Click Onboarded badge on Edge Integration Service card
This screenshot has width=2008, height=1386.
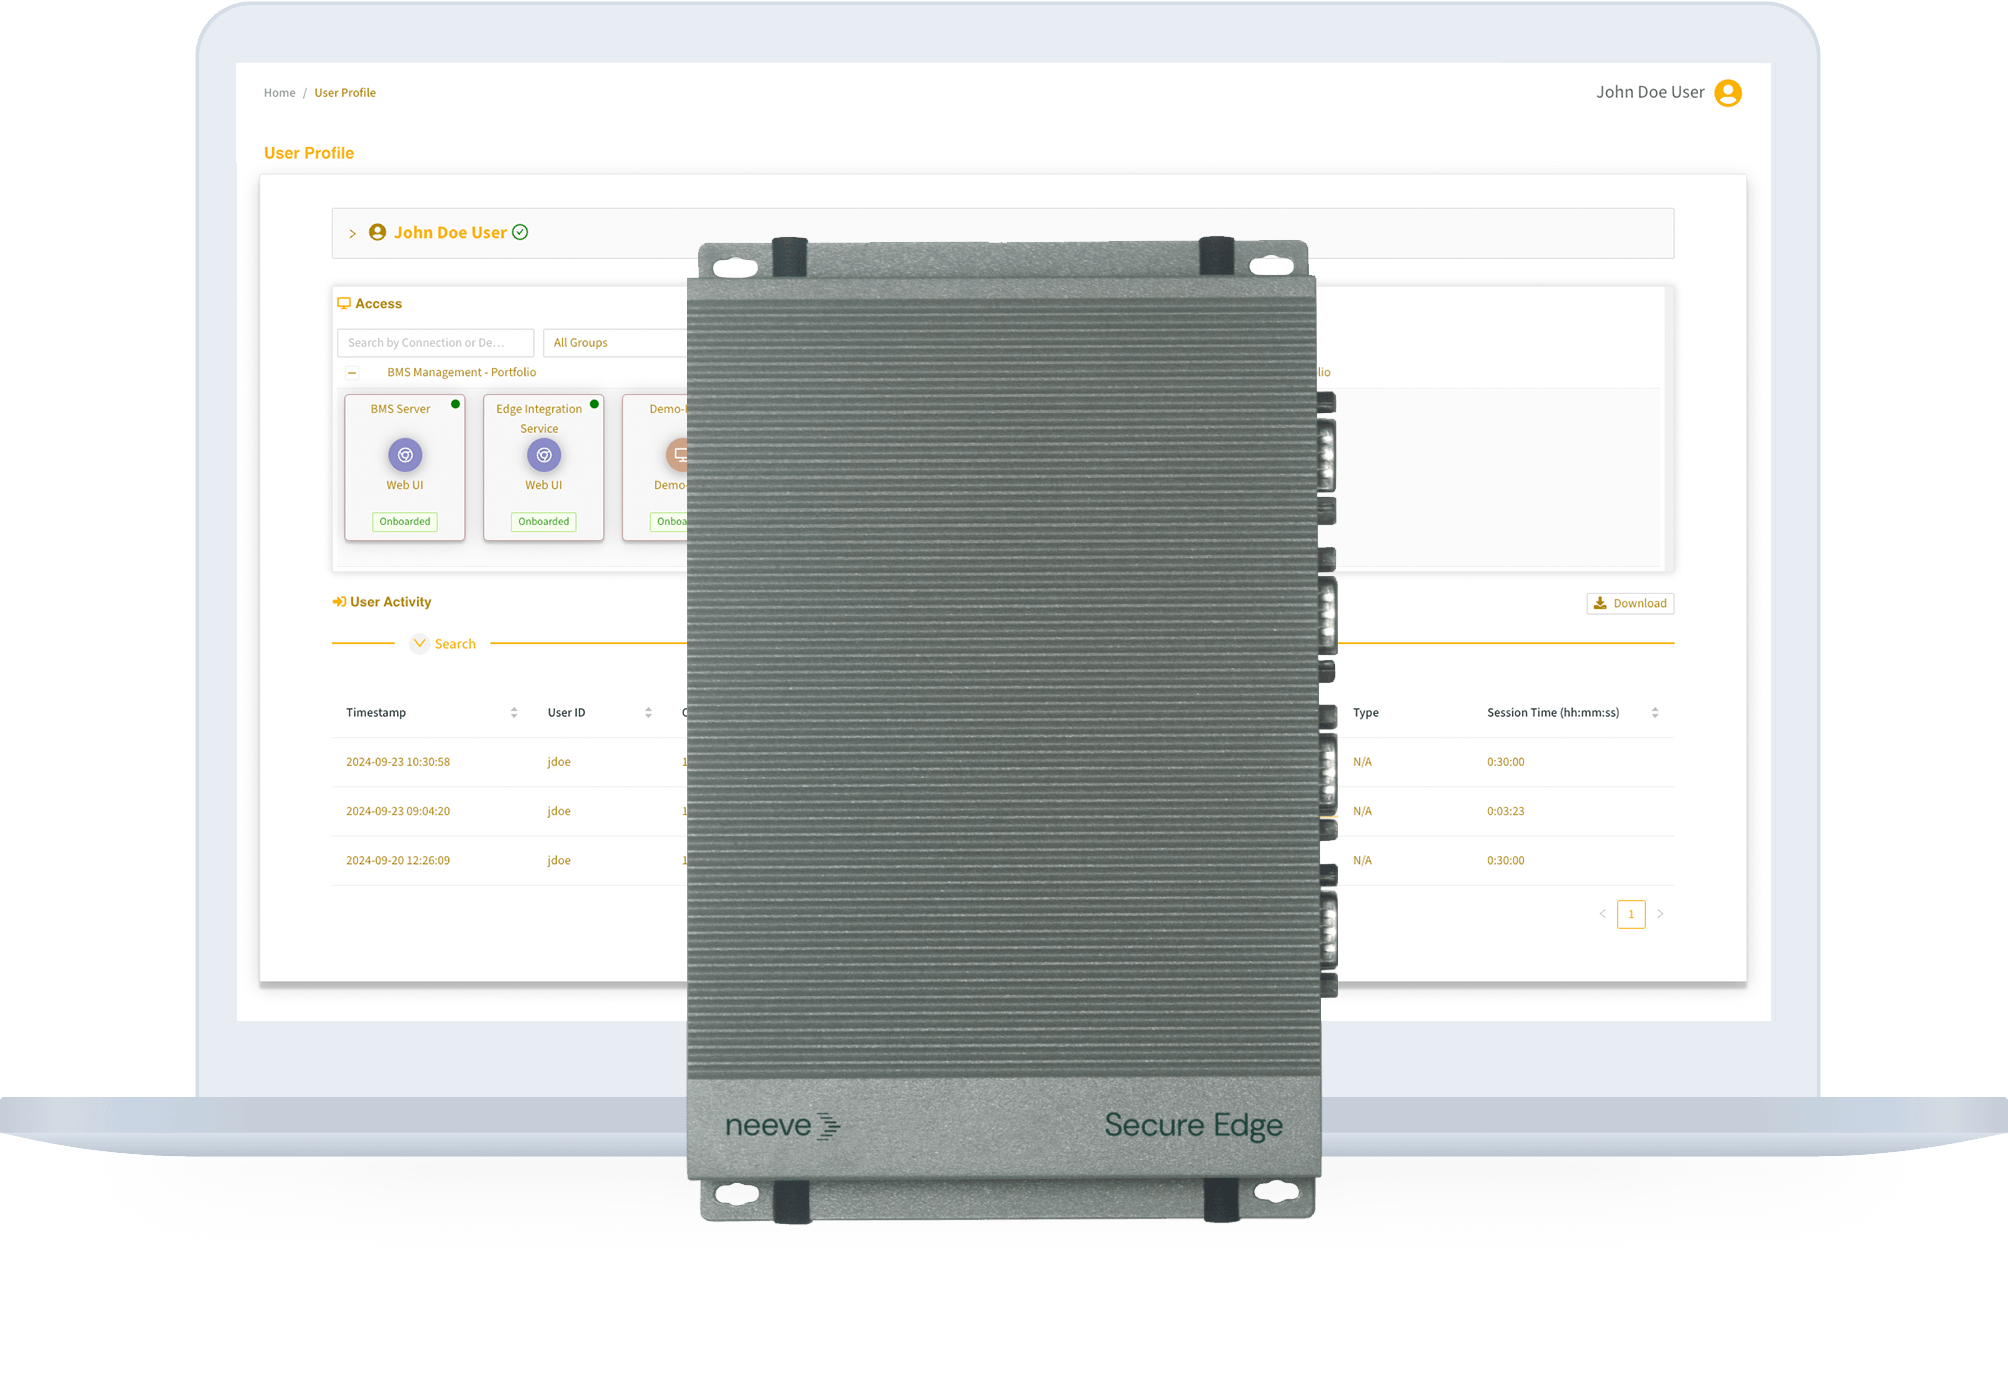tap(544, 521)
